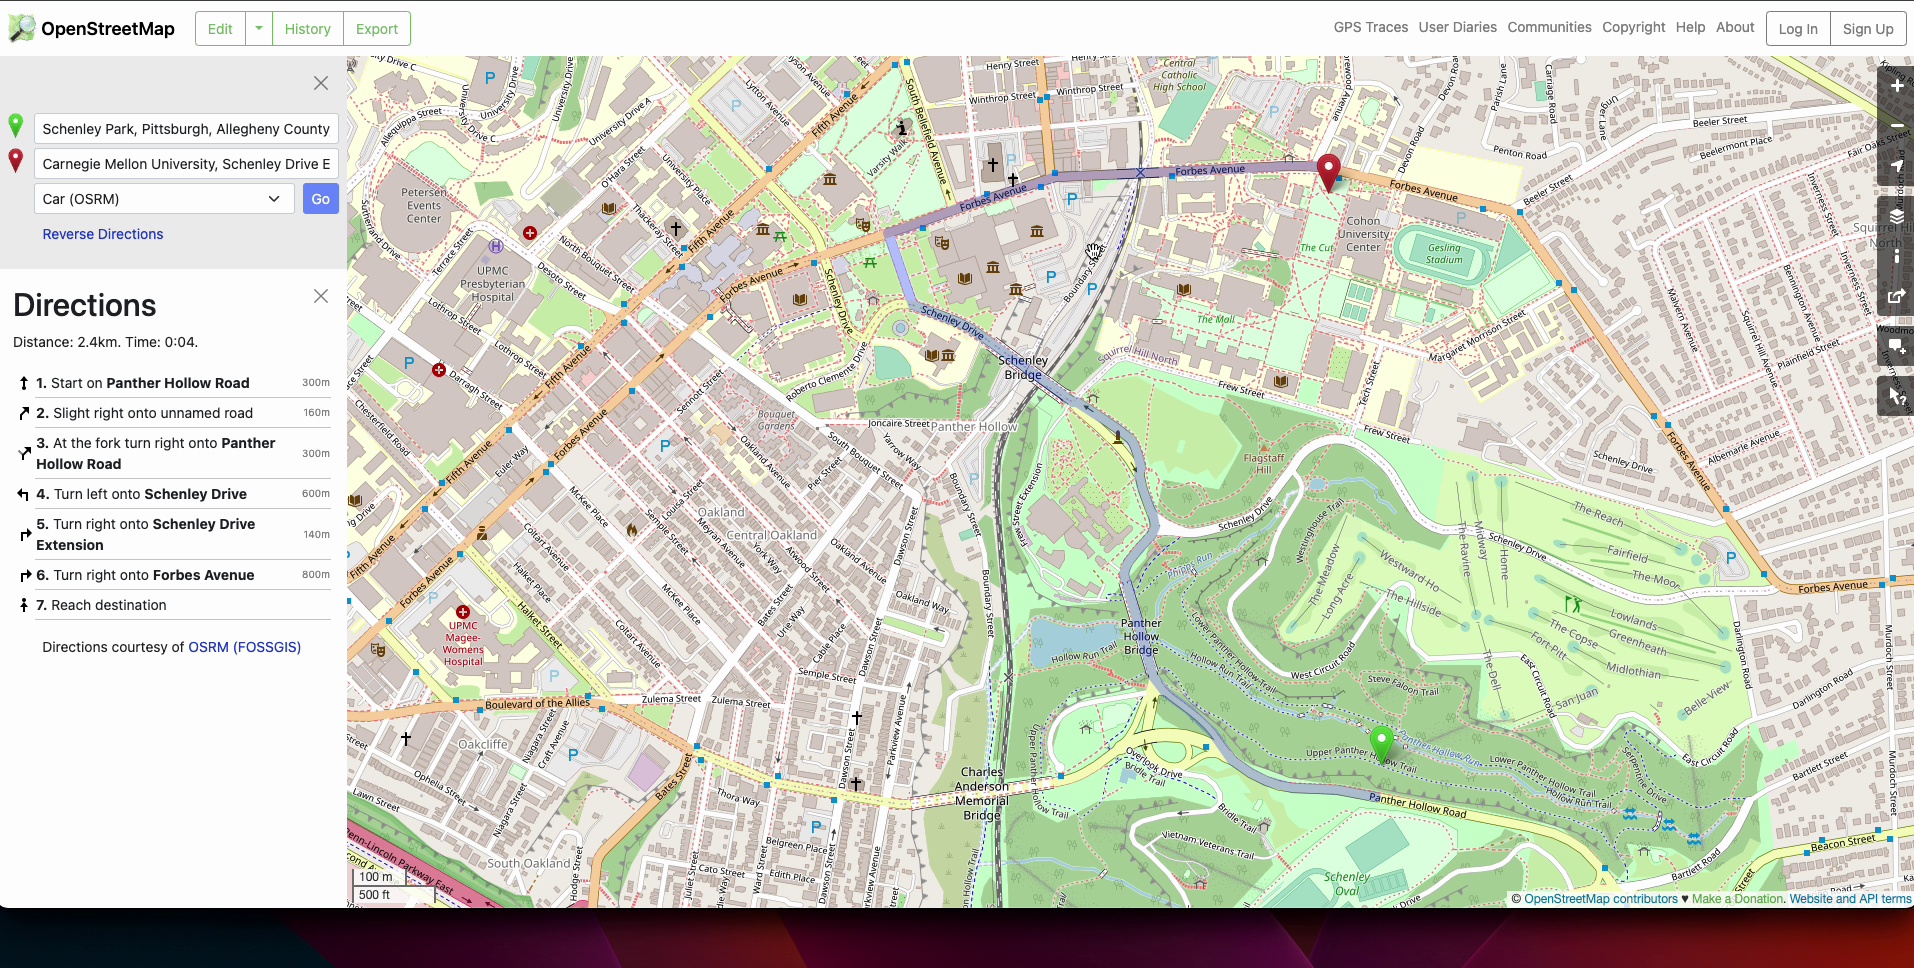Open the OSRM (FOSSGIS) link
The image size is (1914, 968).
tap(245, 647)
